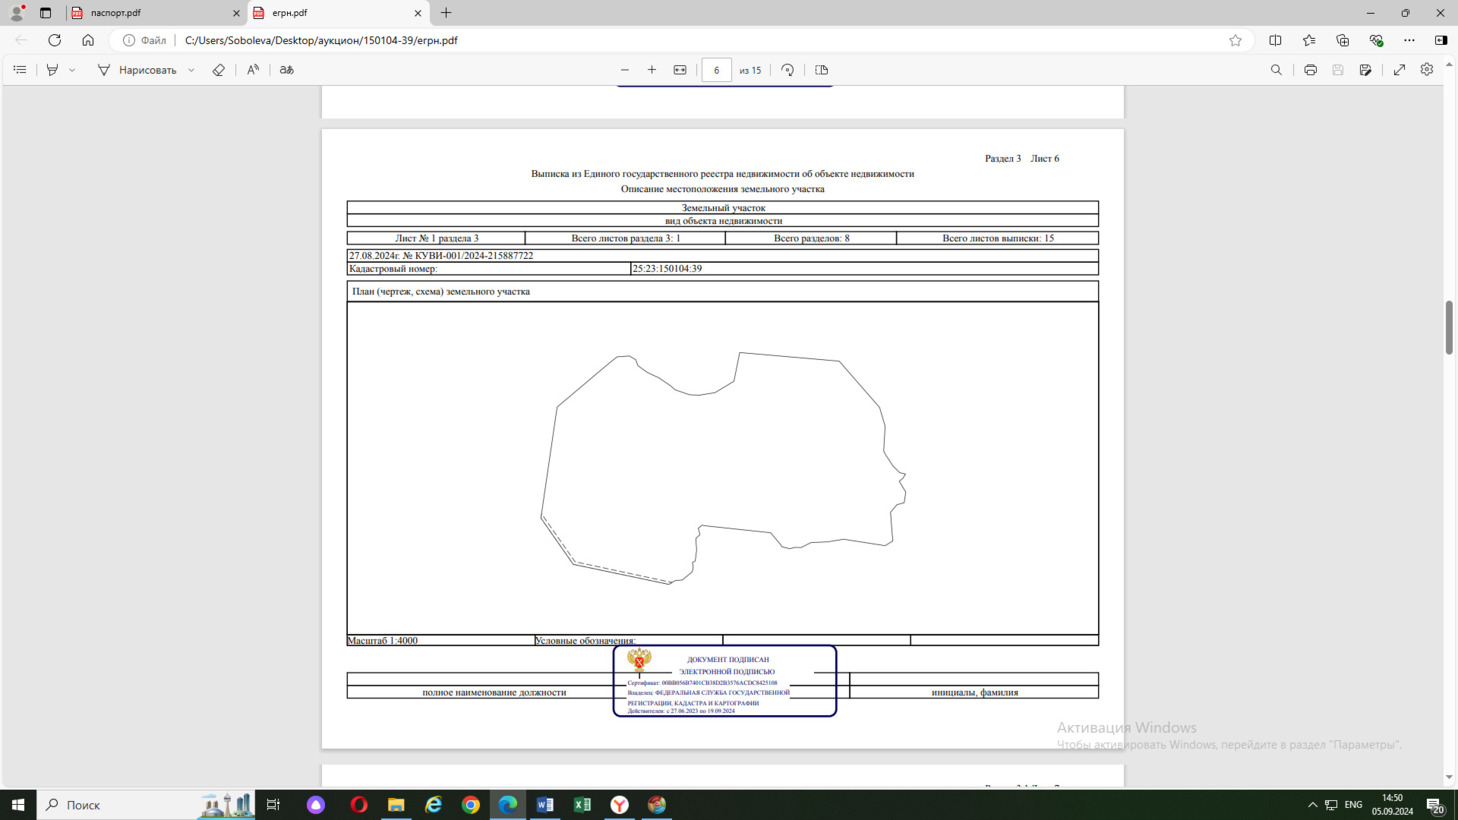The width and height of the screenshot is (1458, 820).
Task: Click the page number input field
Action: (716, 70)
